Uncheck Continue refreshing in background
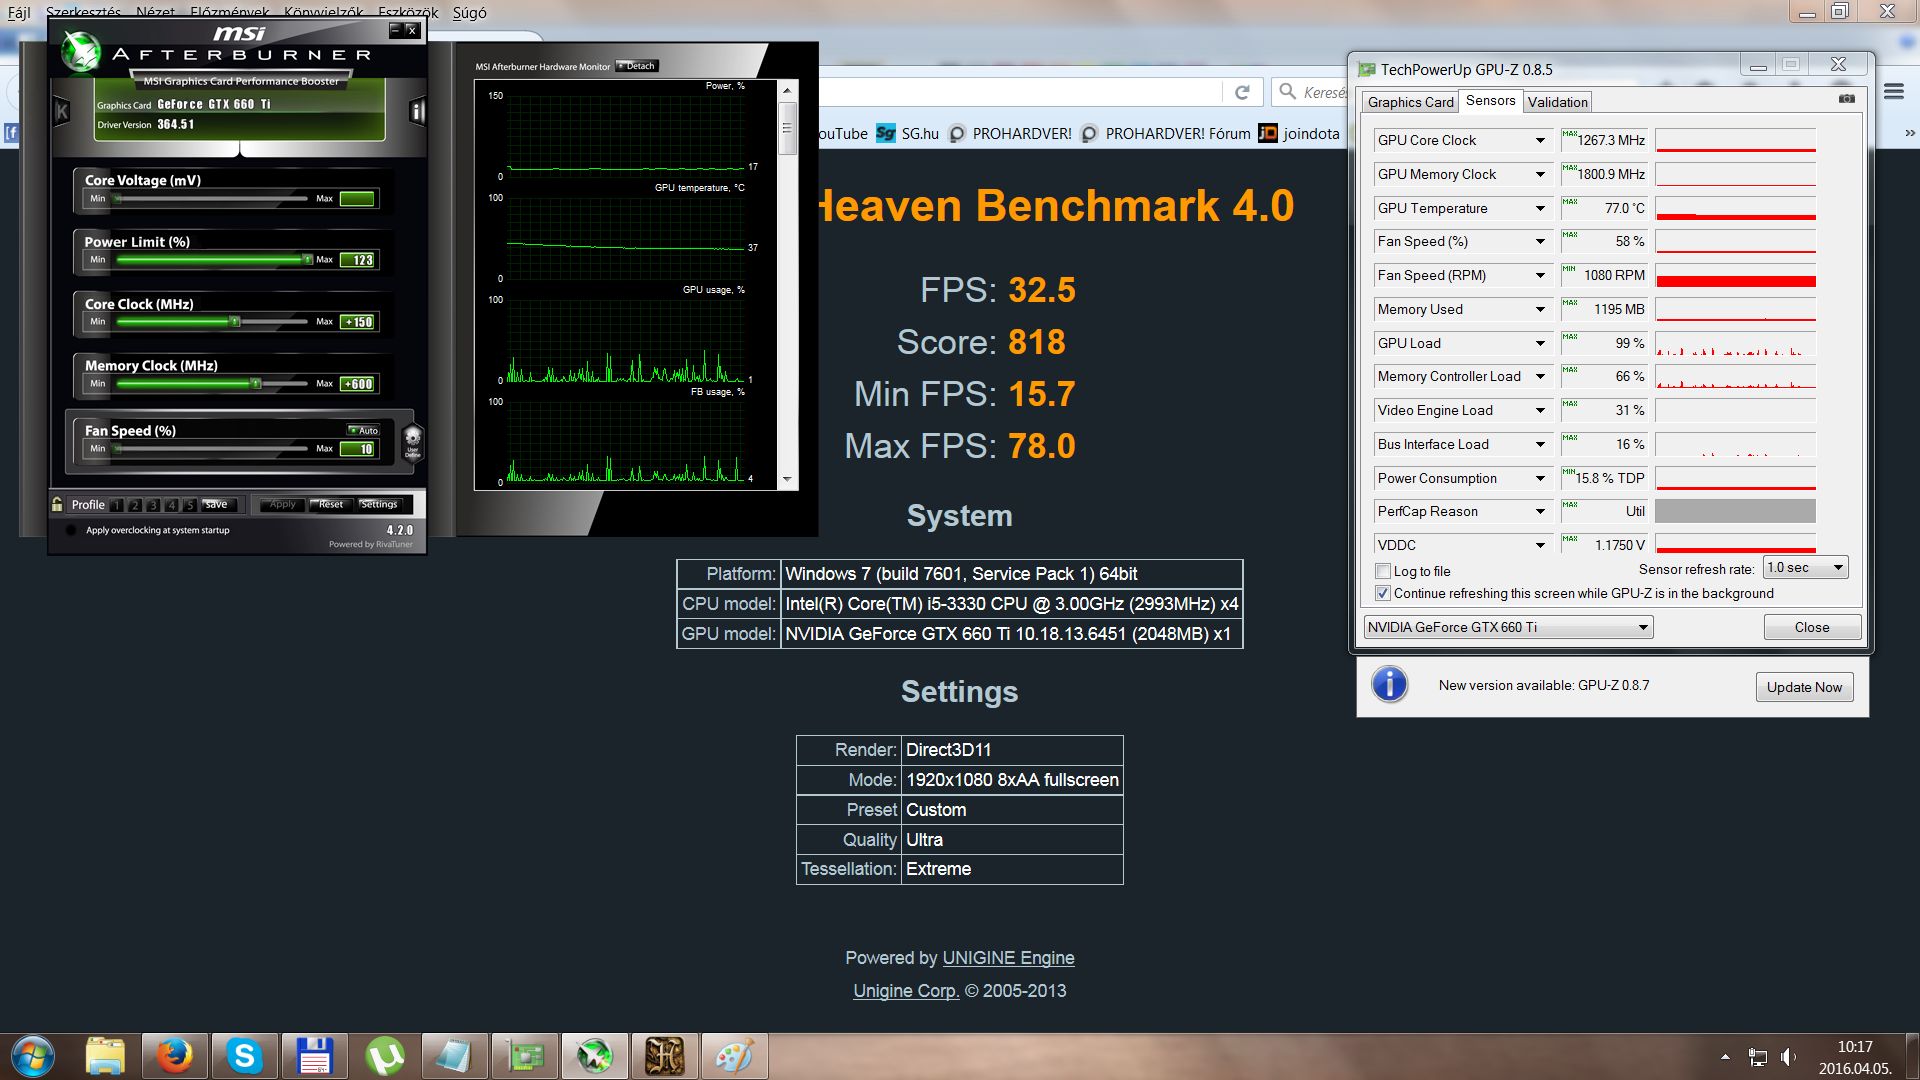The image size is (1920, 1080). pyautogui.click(x=1383, y=593)
